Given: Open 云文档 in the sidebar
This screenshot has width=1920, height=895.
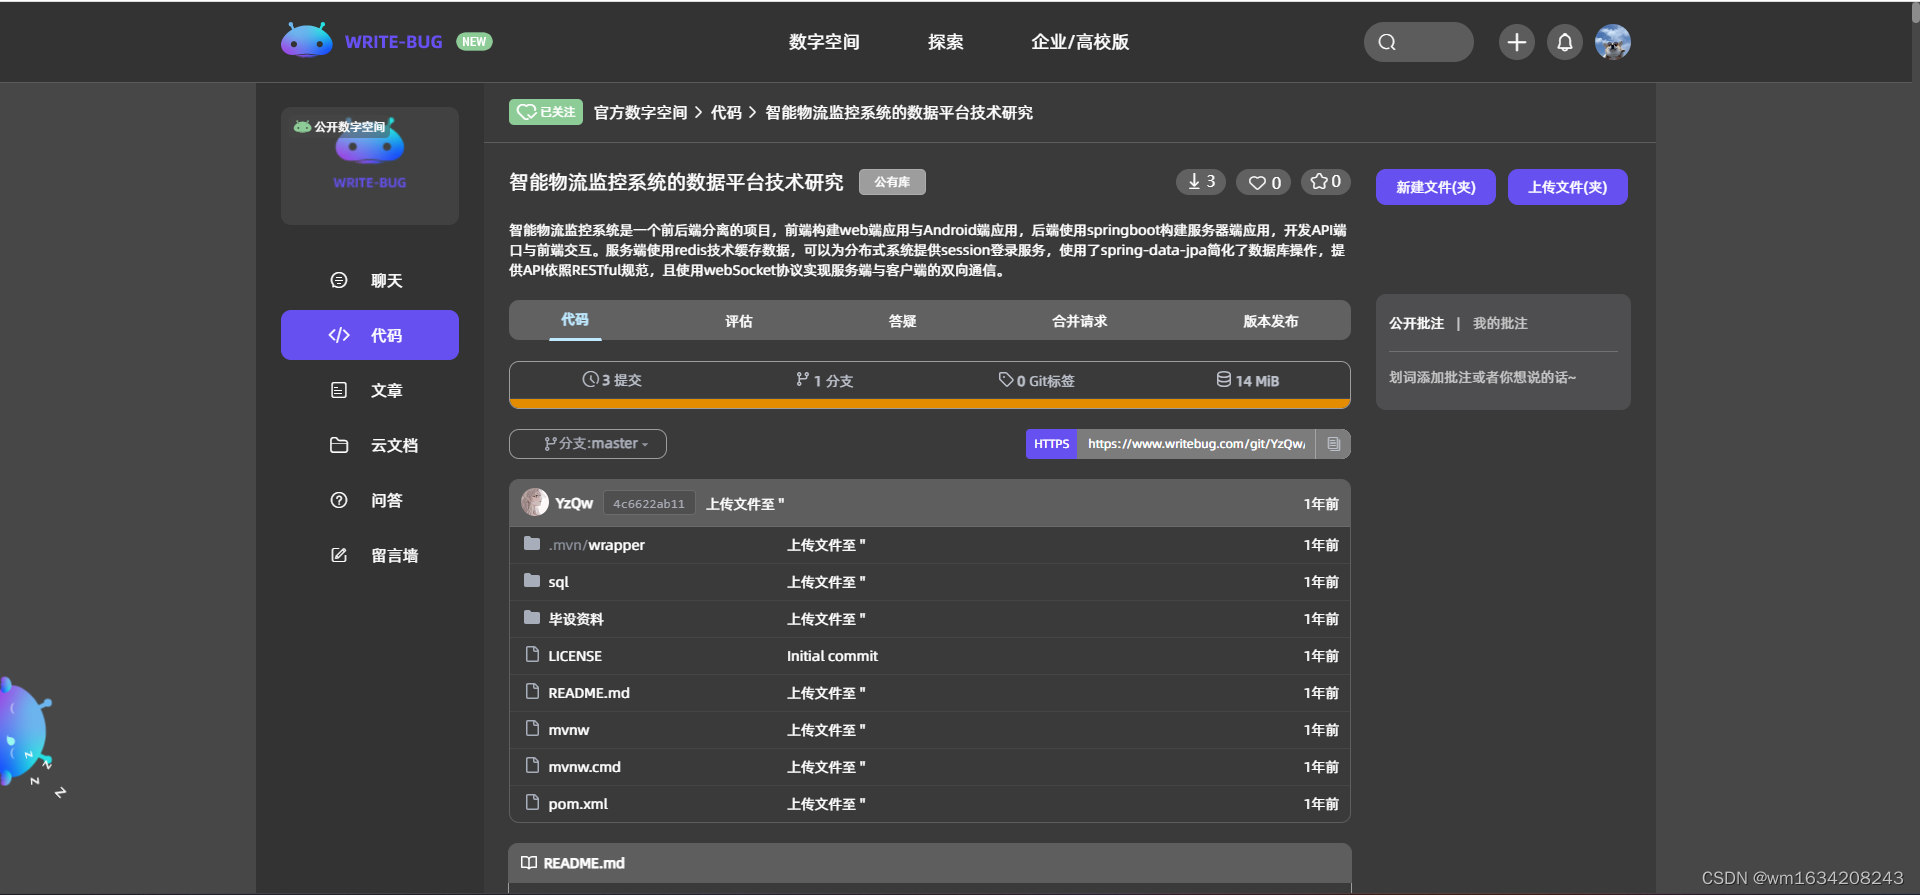Looking at the screenshot, I should click(x=370, y=445).
